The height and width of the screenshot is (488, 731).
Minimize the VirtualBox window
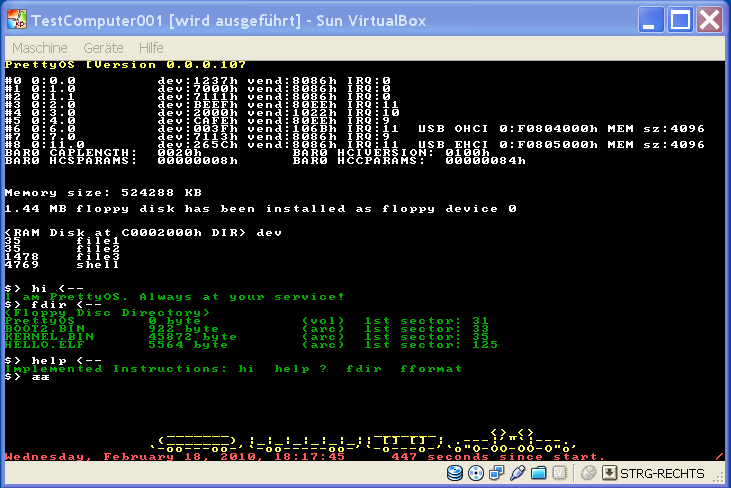tap(651, 20)
